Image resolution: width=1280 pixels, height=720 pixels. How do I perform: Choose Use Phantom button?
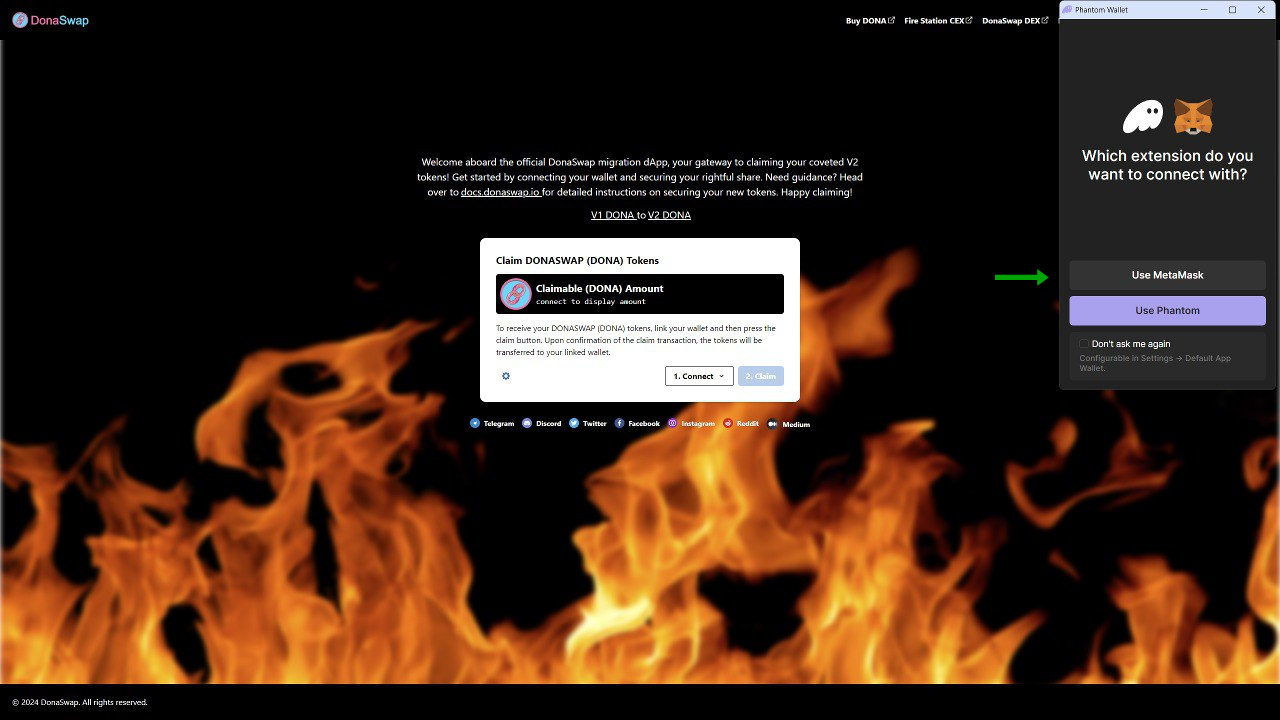[x=1167, y=310]
